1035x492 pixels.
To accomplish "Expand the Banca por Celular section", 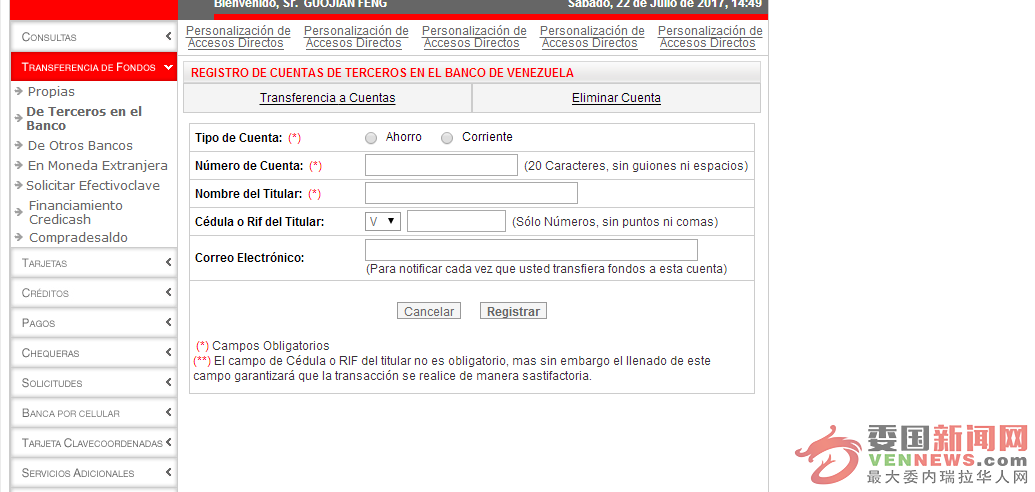I will point(94,413).
